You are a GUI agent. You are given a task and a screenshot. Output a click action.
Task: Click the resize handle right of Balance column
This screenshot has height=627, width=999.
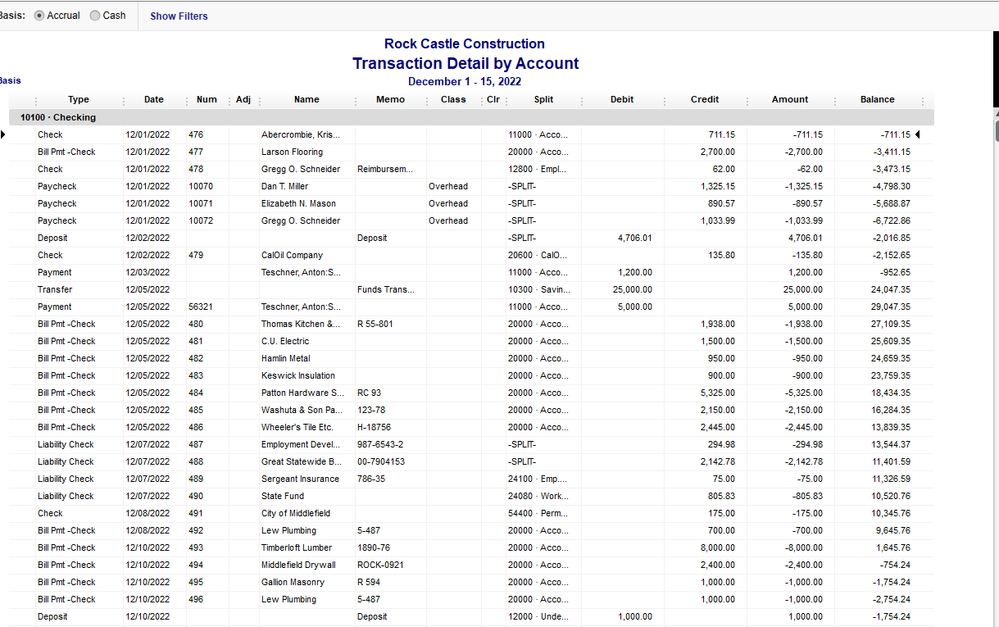tap(922, 100)
